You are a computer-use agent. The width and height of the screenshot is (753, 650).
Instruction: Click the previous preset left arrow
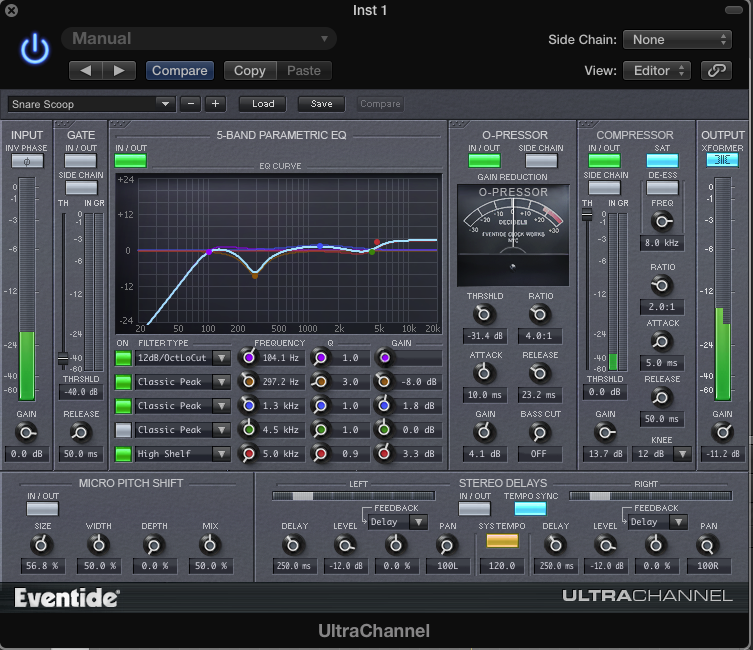[85, 71]
